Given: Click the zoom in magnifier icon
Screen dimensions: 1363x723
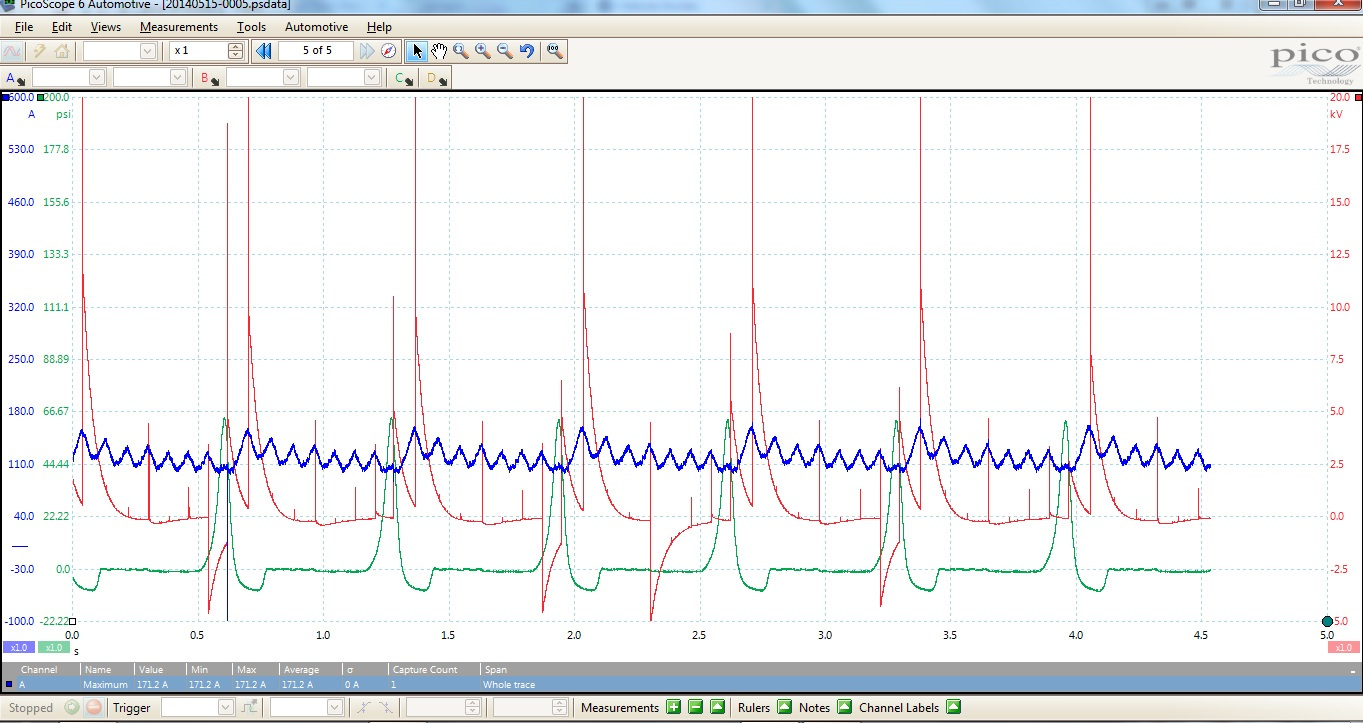Looking at the screenshot, I should coord(483,51).
